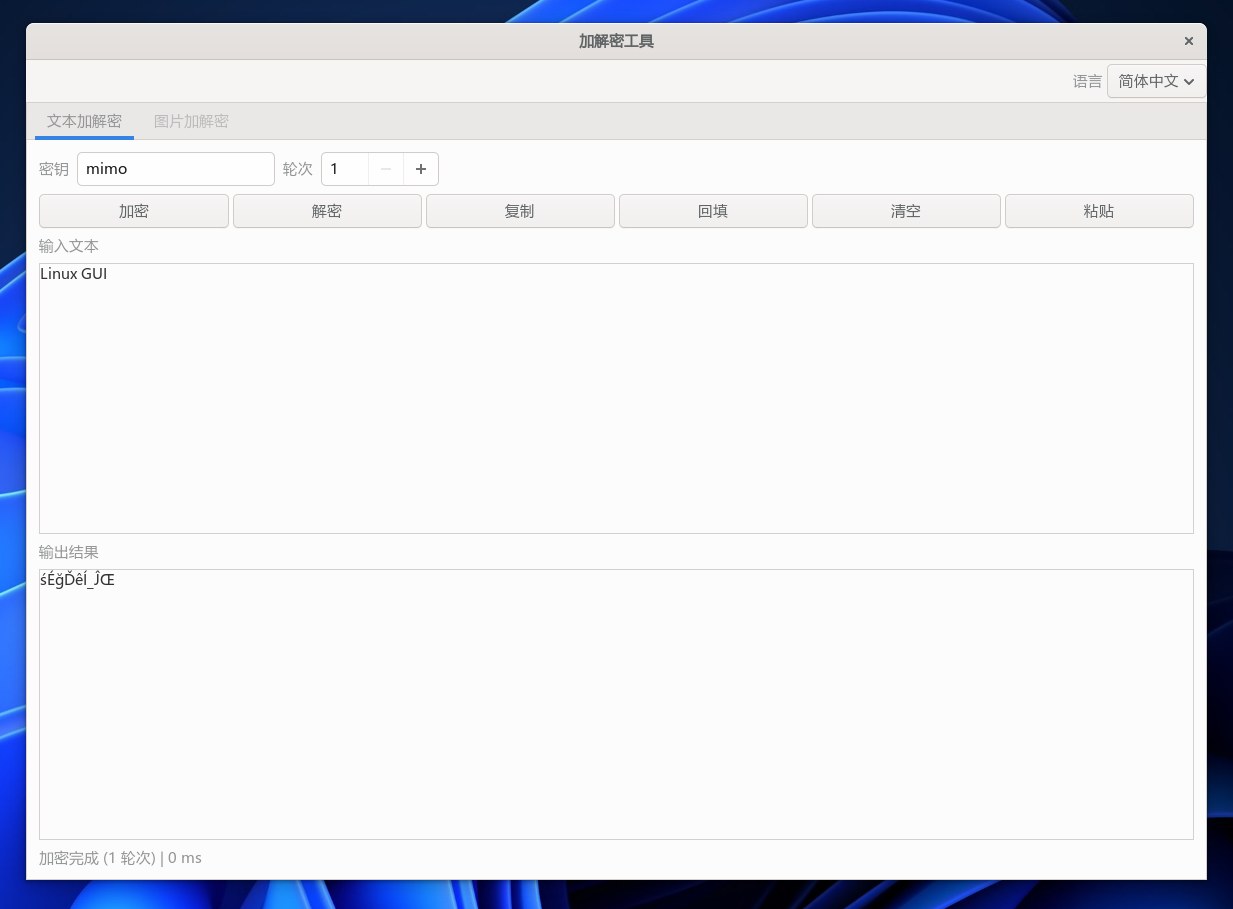Click the status text 加密完成 (1 轮次)
The height and width of the screenshot is (909, 1233).
[x=98, y=858]
